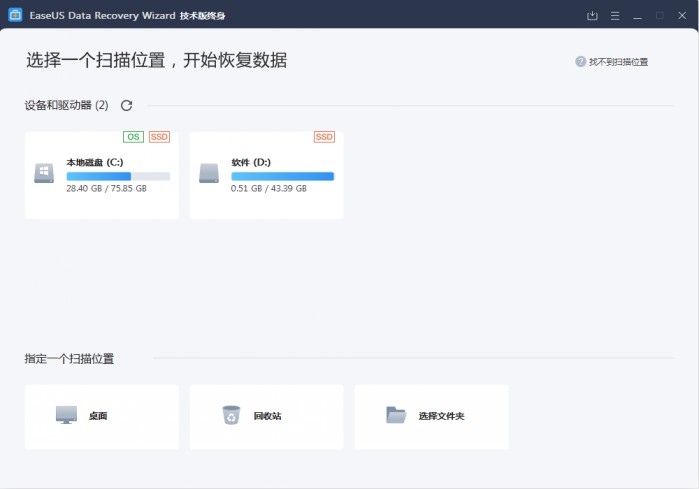Click the 指定一个扫描位置 section heading
The image size is (699, 489).
click(69, 359)
